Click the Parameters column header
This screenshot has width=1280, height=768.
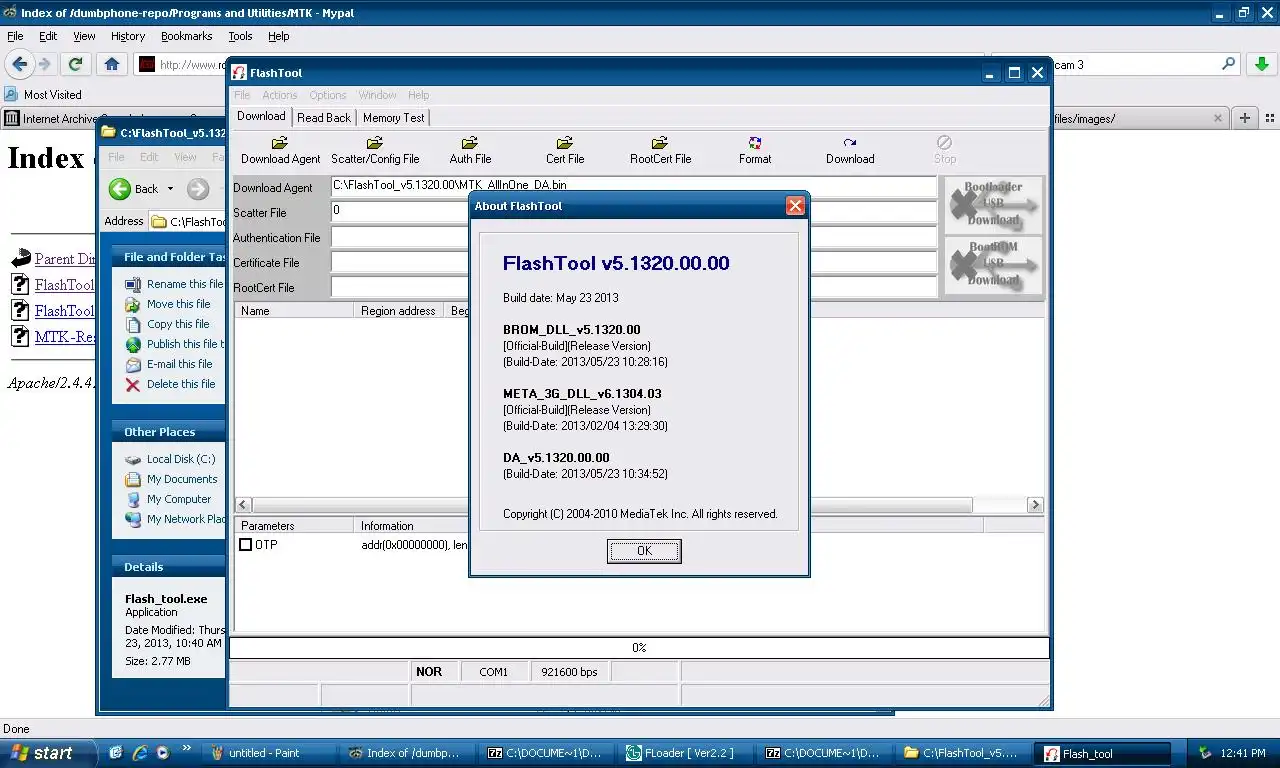point(294,525)
